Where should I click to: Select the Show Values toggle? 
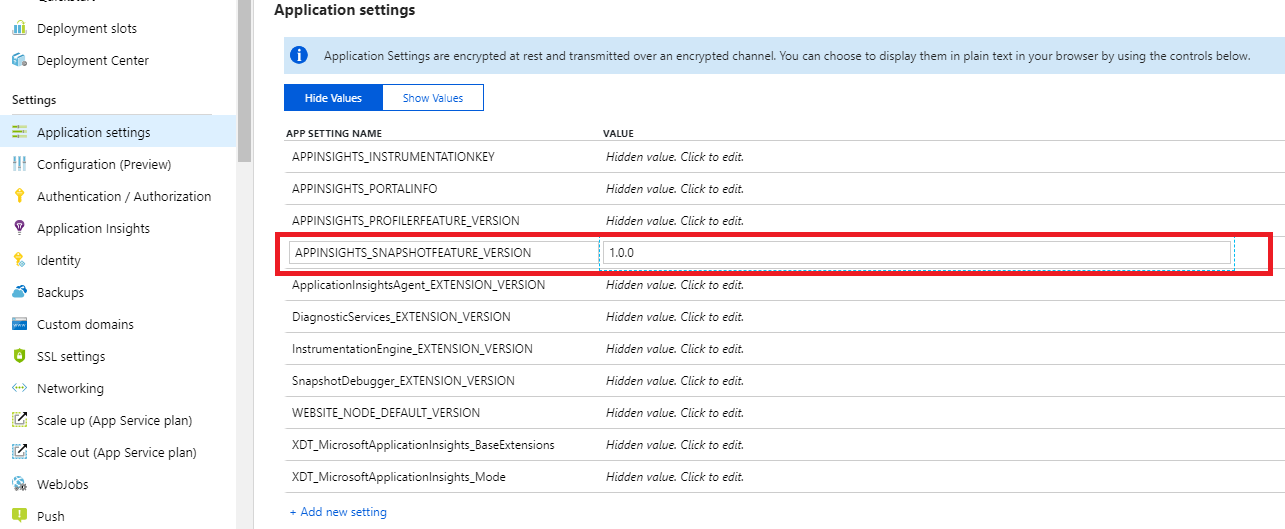(x=433, y=98)
